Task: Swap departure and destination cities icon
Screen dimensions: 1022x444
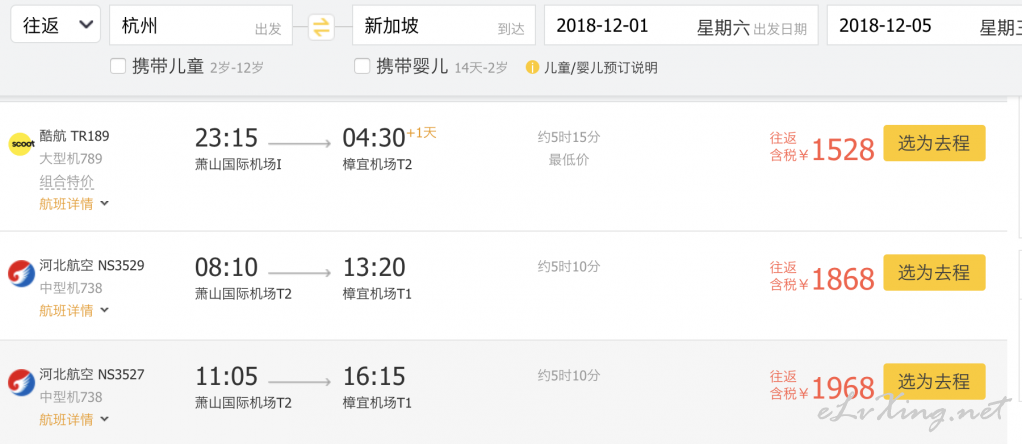Action: coord(321,27)
